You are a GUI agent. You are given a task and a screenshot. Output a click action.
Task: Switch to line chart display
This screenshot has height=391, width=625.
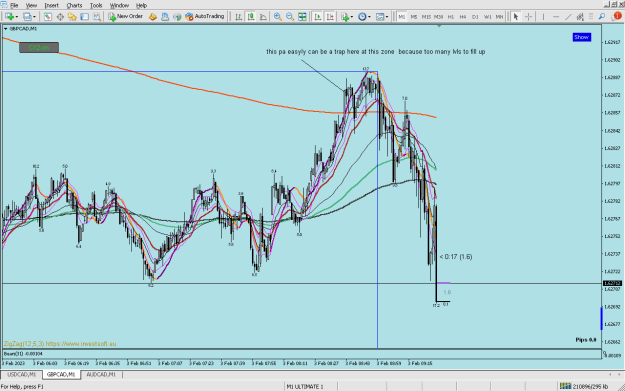coord(263,17)
